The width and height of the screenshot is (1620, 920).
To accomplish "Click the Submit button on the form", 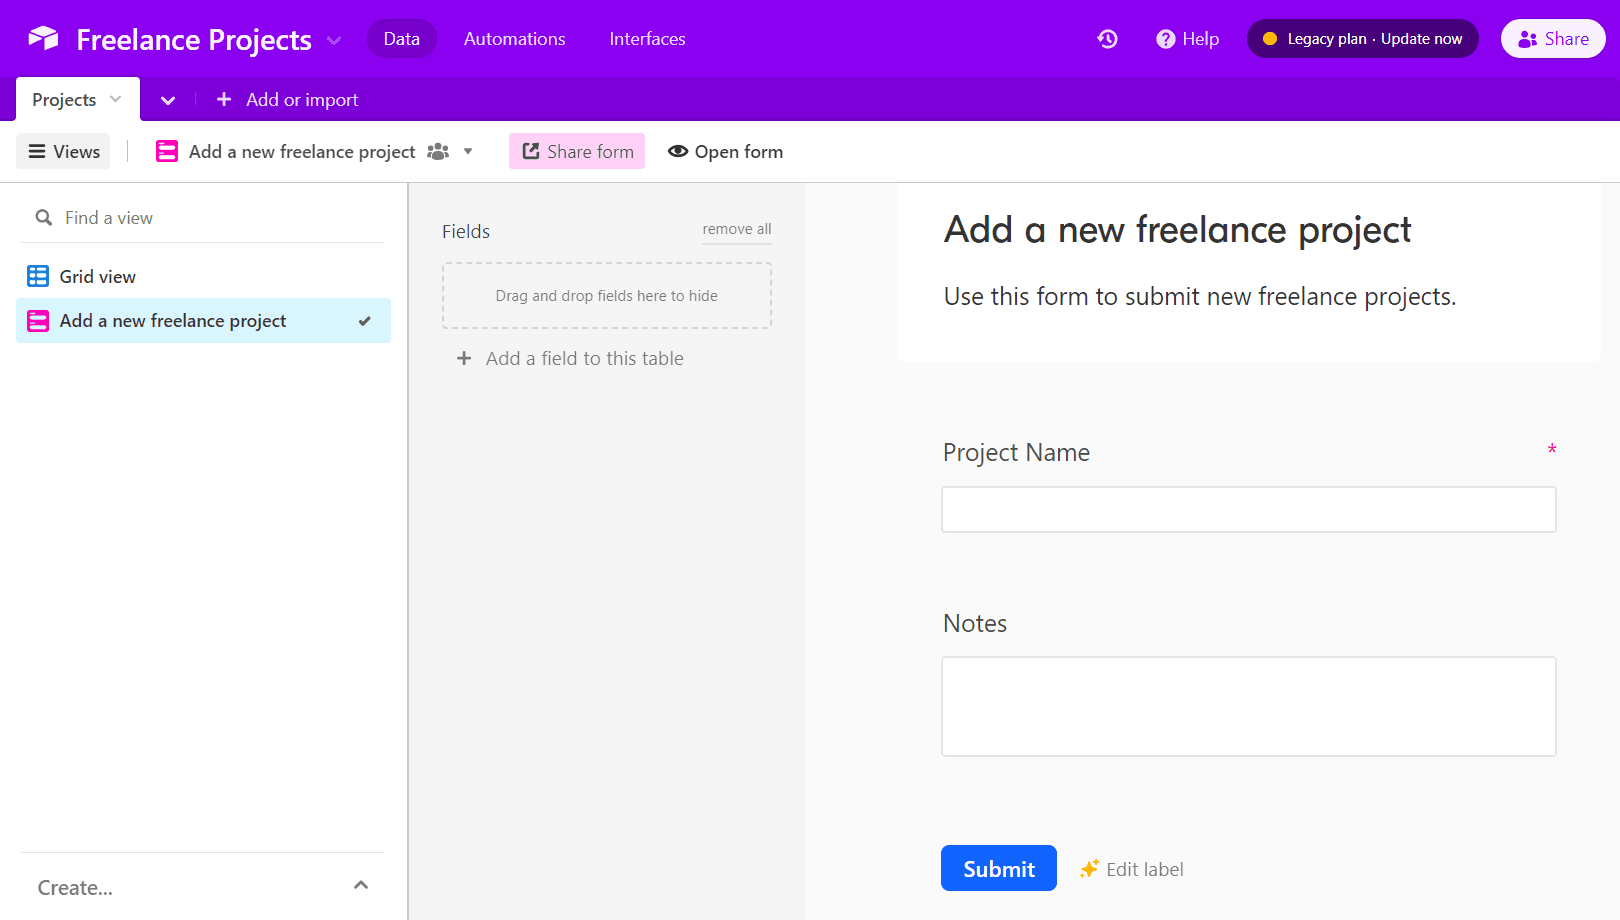I will coord(998,868).
